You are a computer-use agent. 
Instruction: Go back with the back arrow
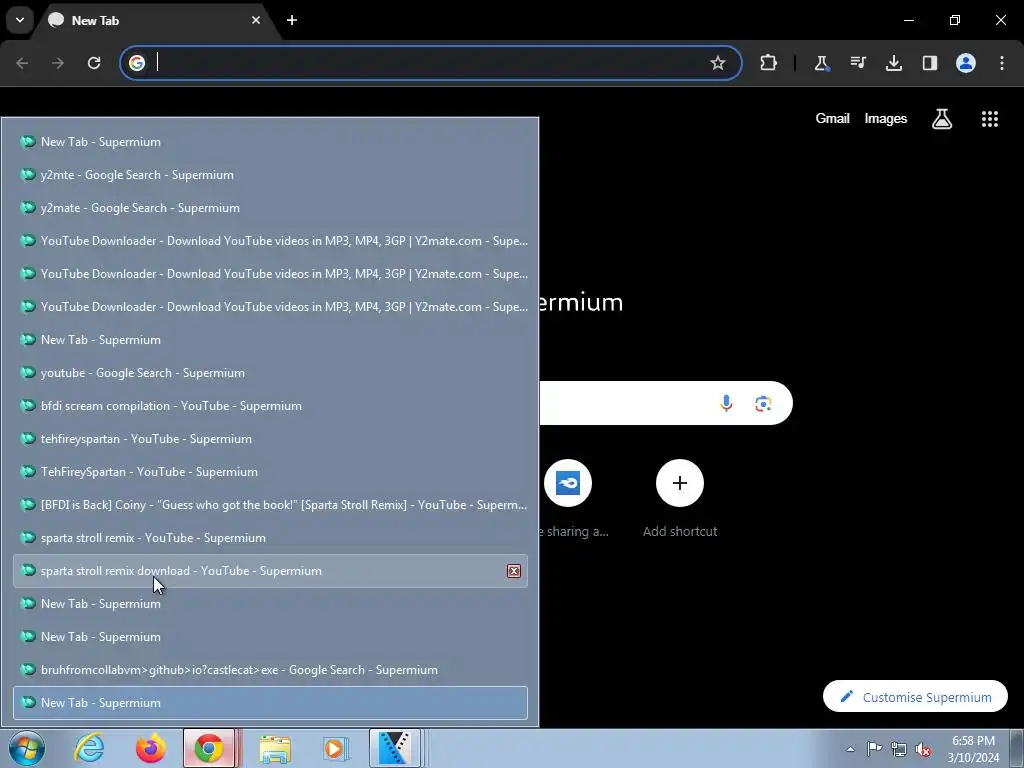coord(22,63)
